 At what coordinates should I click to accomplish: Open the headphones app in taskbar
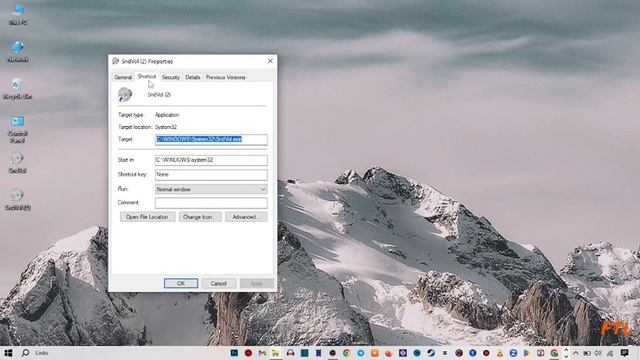tap(290, 353)
